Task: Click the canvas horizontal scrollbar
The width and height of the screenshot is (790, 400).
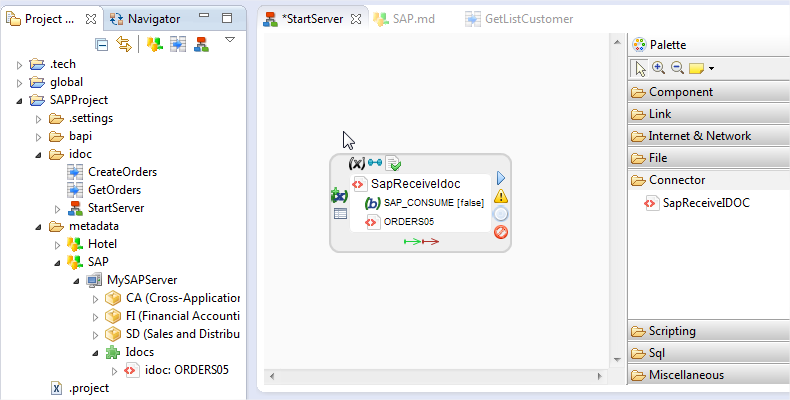Action: pos(435,376)
